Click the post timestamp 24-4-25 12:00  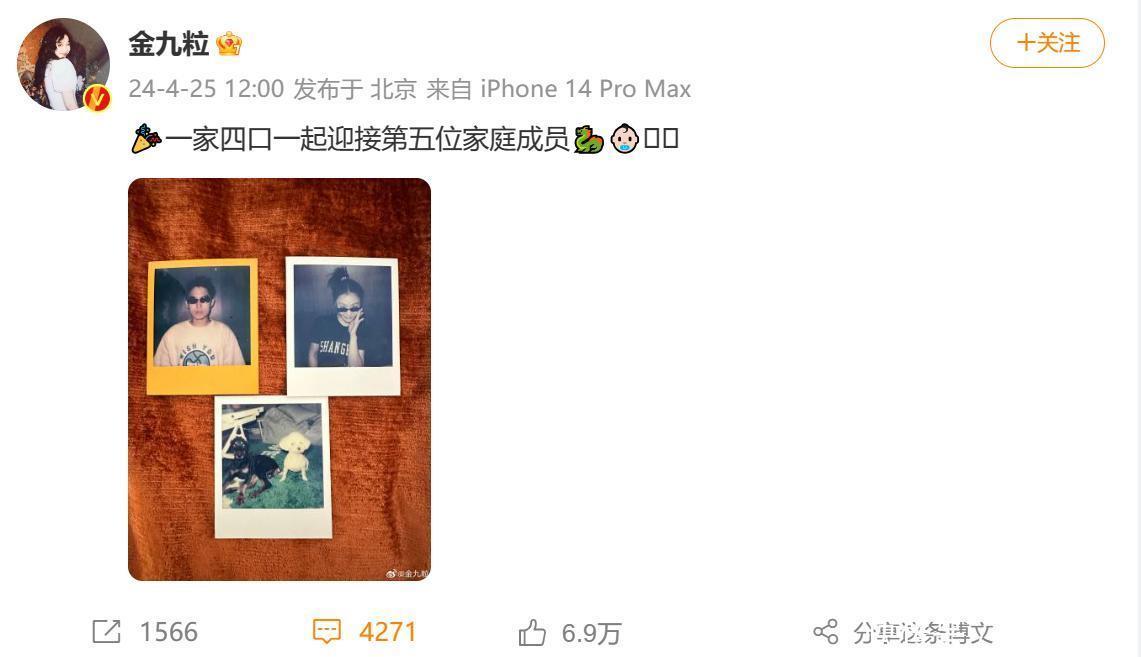[x=206, y=89]
